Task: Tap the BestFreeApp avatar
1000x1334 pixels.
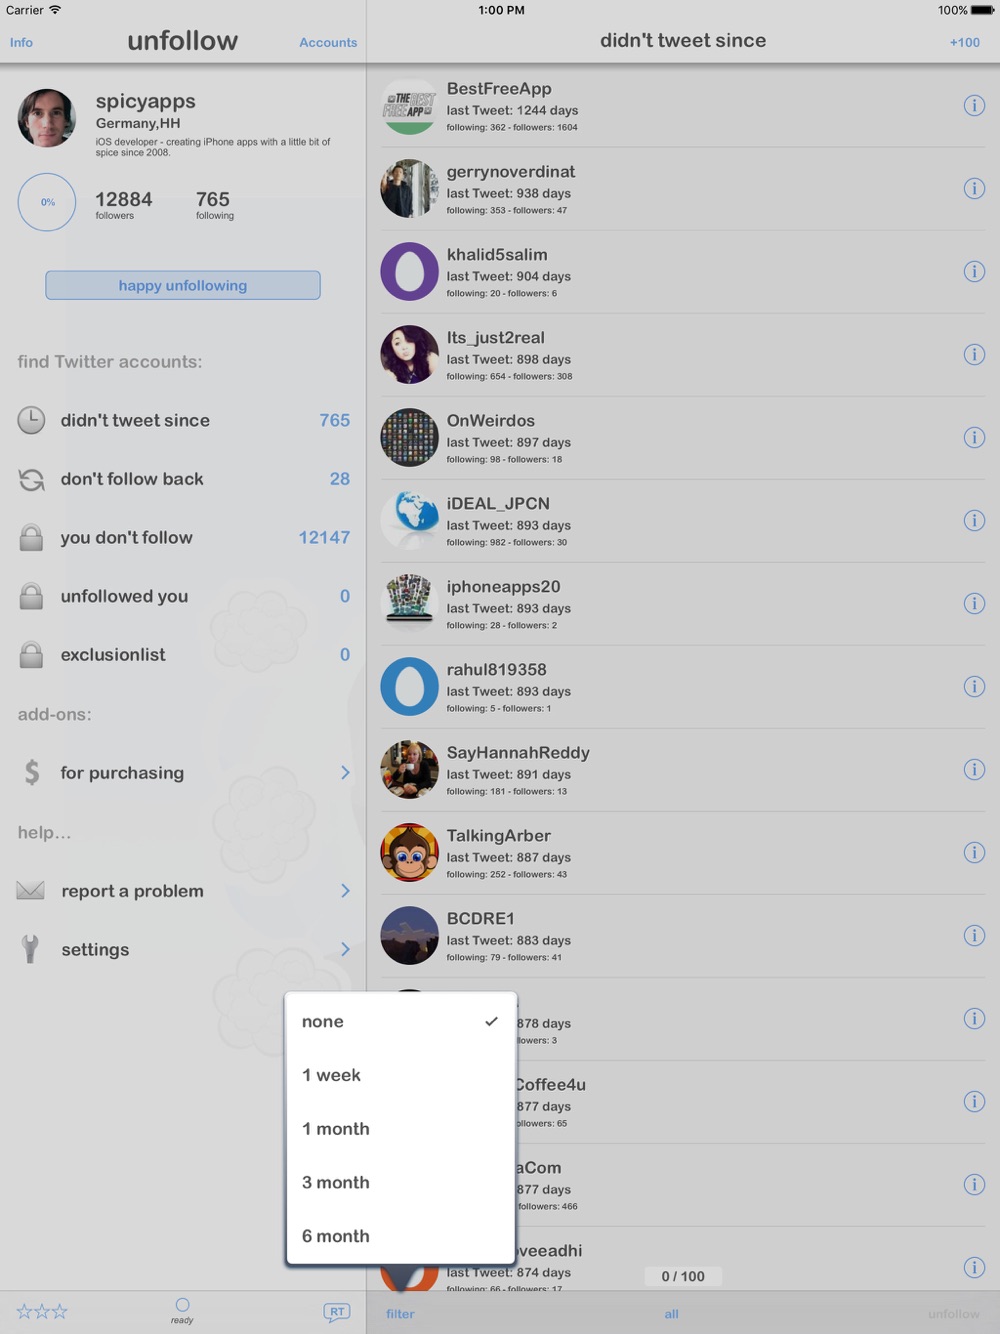Action: click(409, 106)
